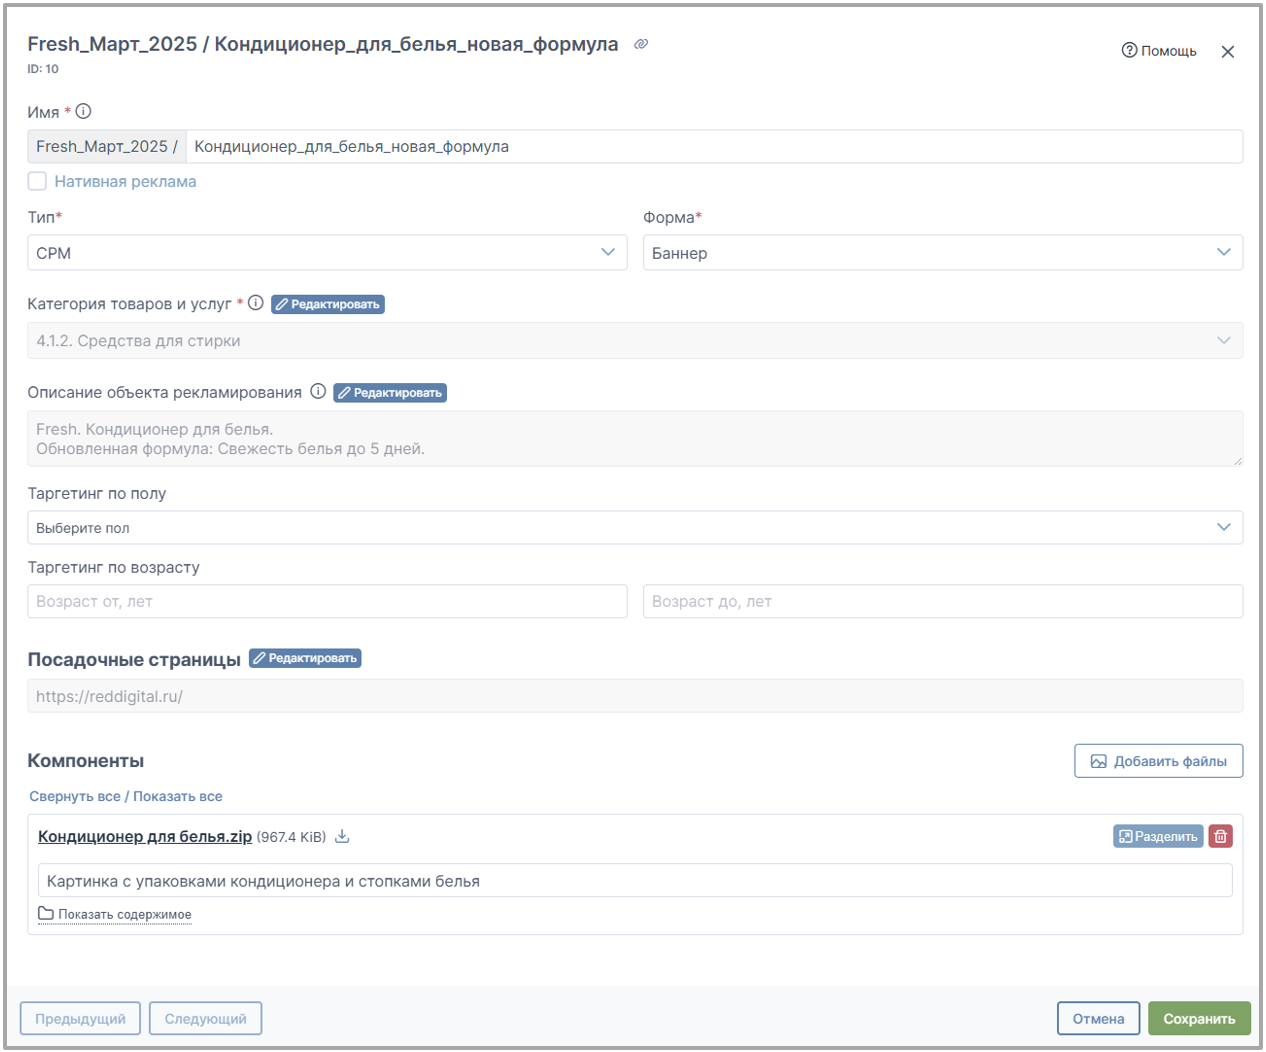Viewport: 1266px width, 1052px height.
Task: Click Показать все link
Action: [x=178, y=797]
